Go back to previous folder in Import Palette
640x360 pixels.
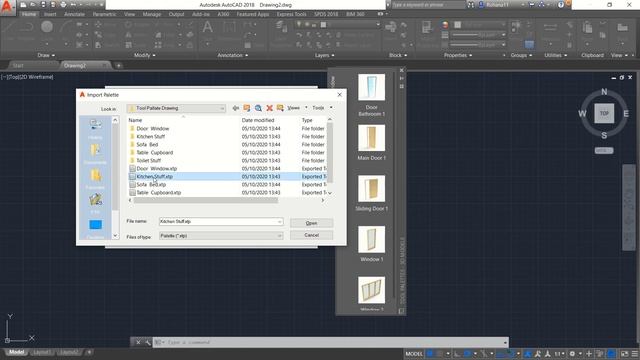(x=236, y=108)
